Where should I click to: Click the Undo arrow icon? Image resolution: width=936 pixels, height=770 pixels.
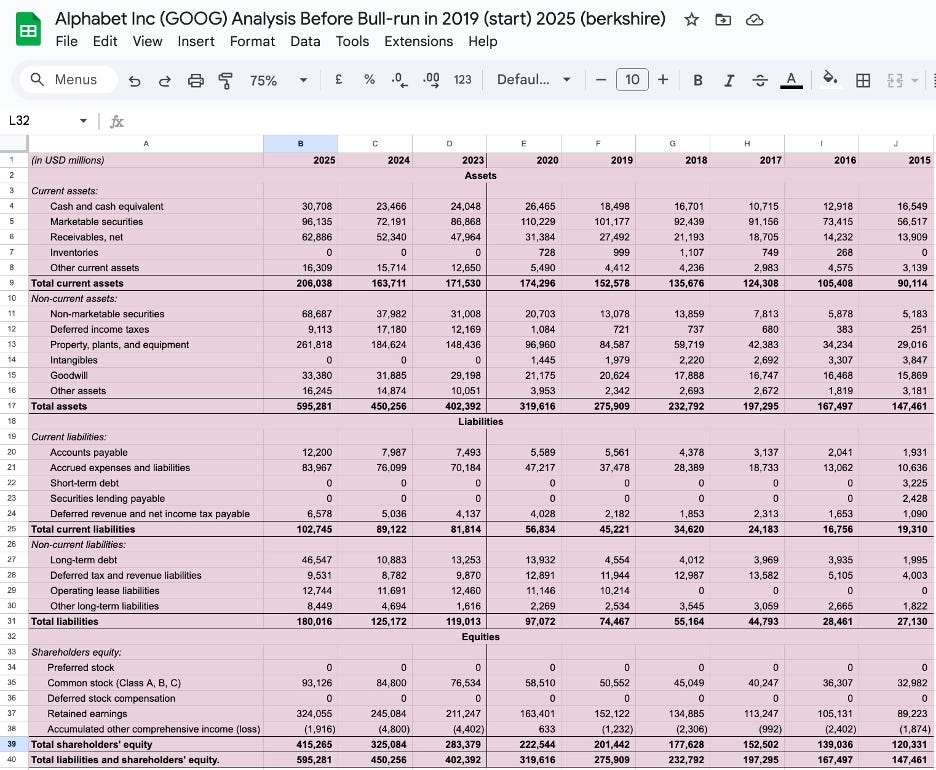135,80
